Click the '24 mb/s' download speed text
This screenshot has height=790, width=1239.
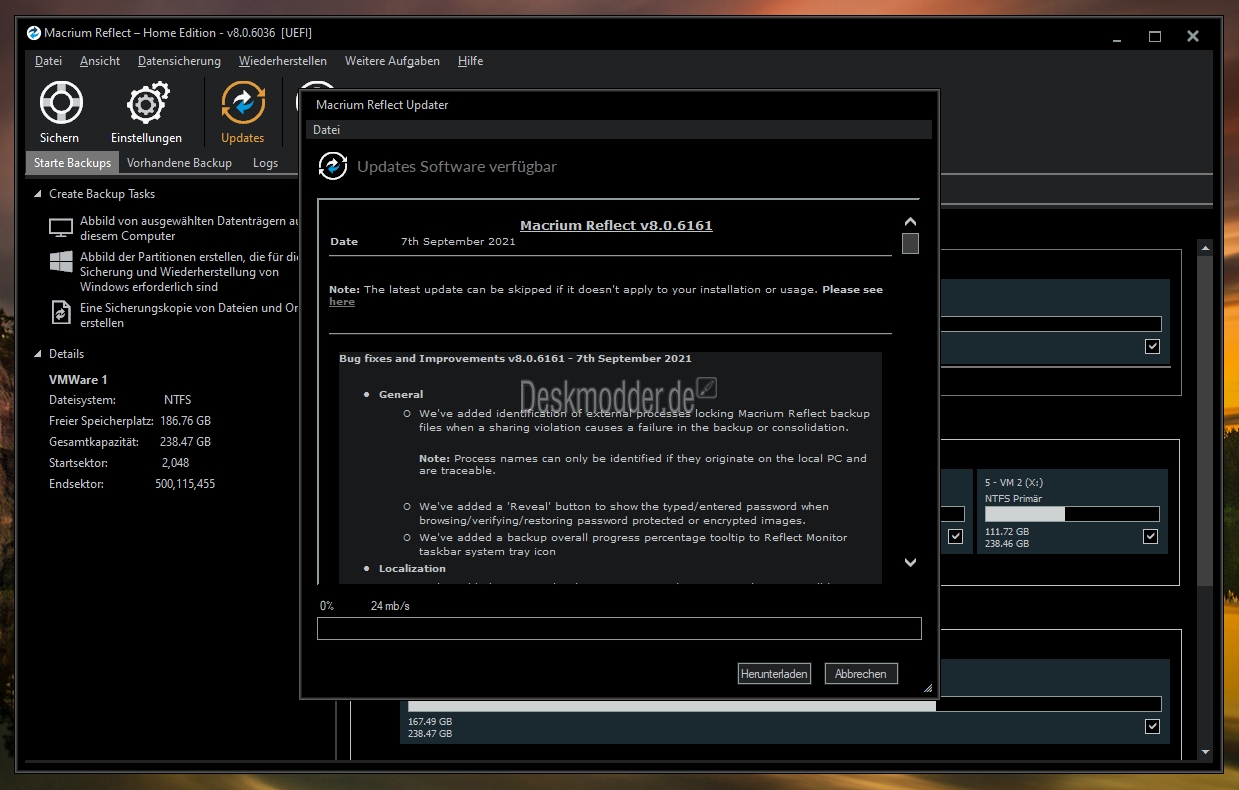390,606
